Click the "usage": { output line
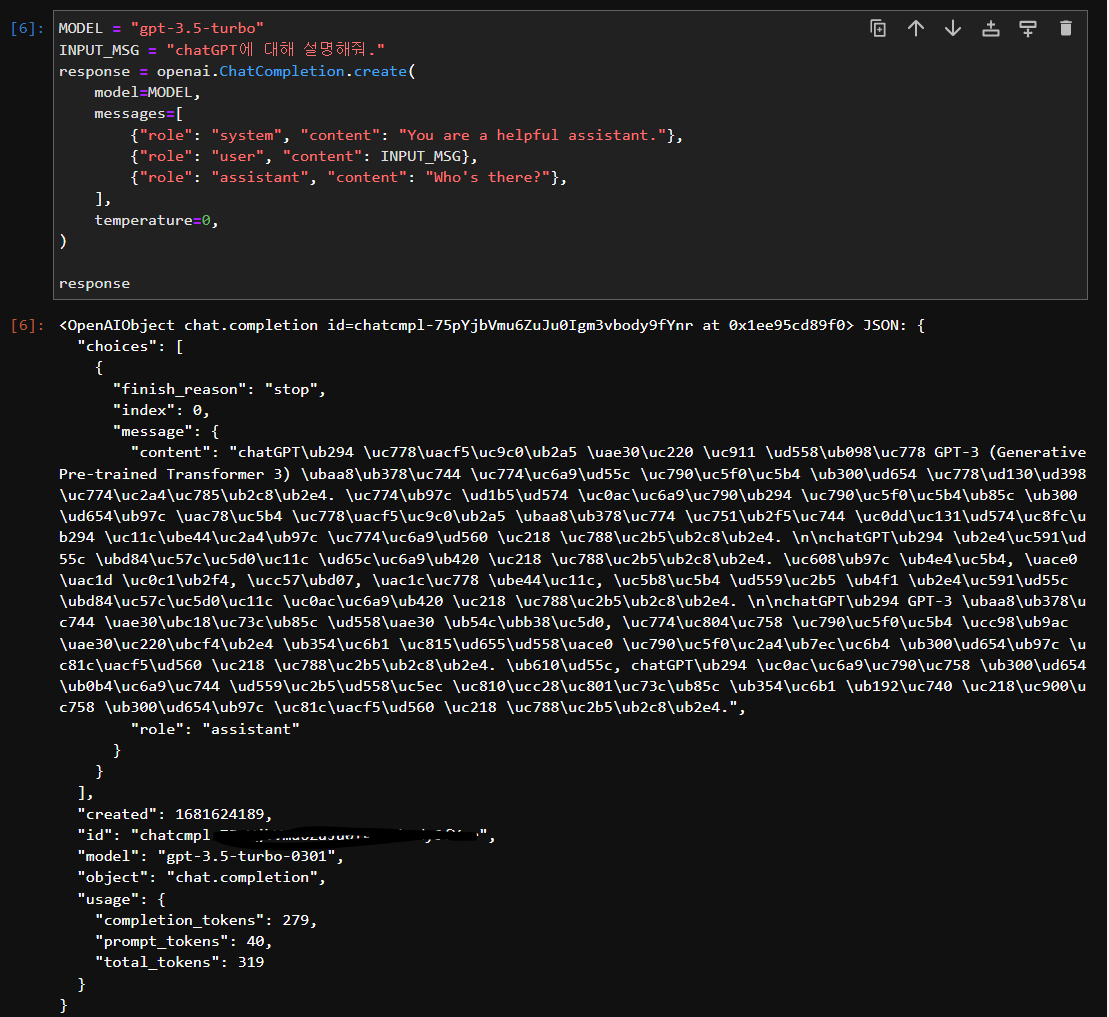1109x1017 pixels. tap(121, 900)
